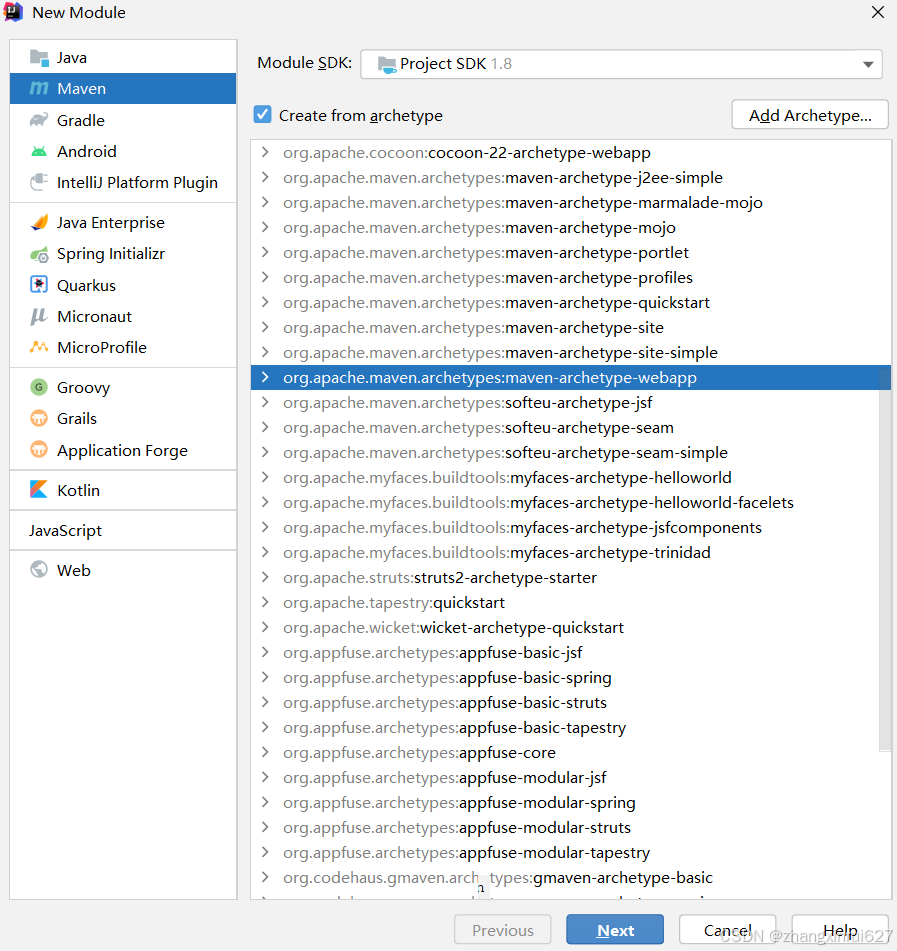
Task: Select softeu-archetype-seam row
Action: coord(571,428)
